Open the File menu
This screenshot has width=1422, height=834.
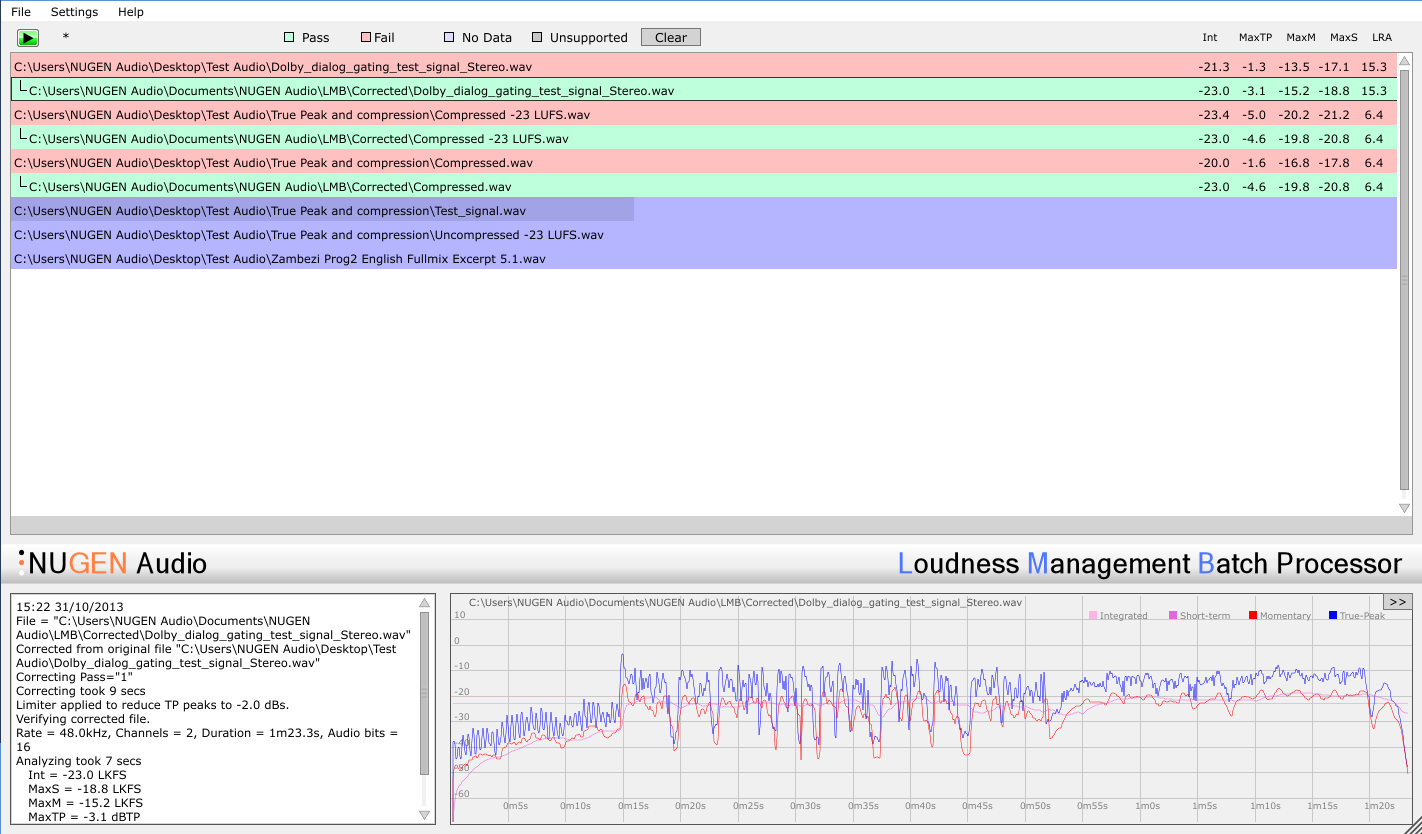pos(21,12)
